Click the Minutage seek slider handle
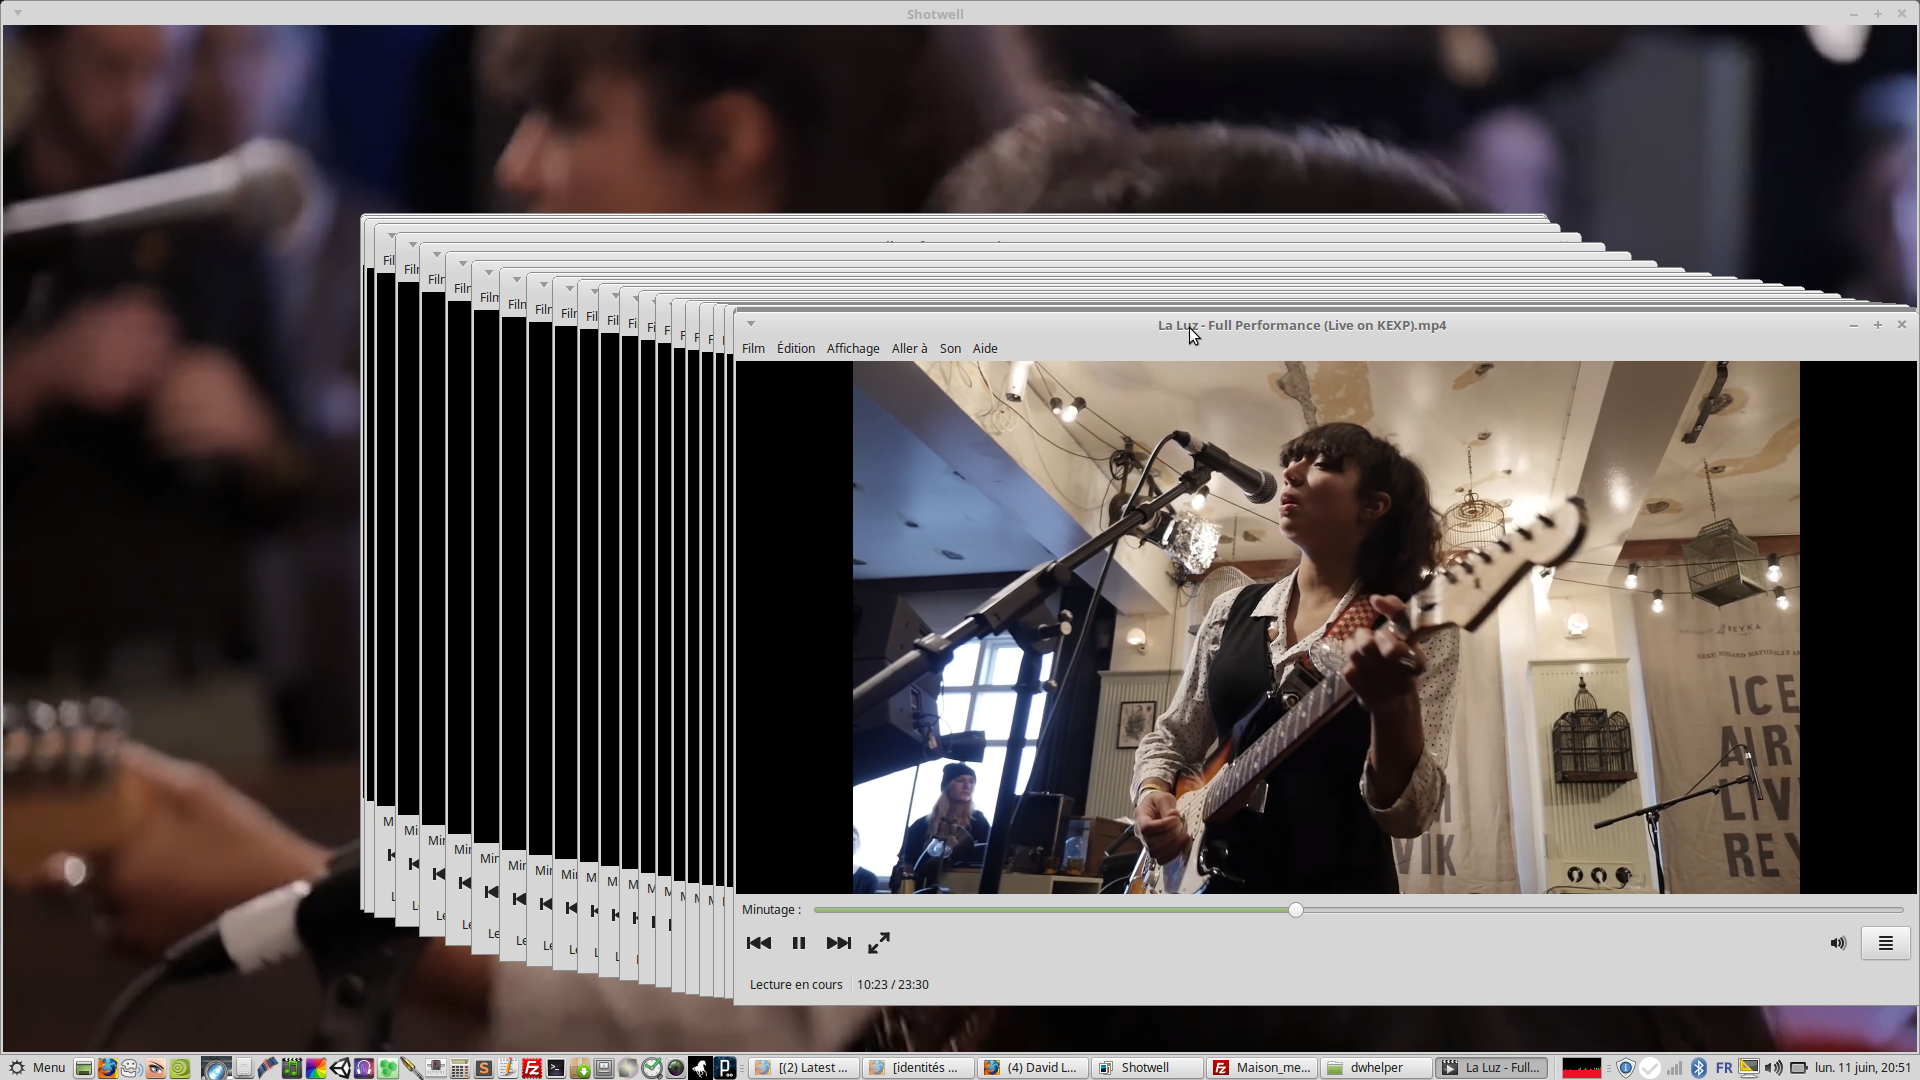This screenshot has height=1080, width=1920. coord(1295,910)
